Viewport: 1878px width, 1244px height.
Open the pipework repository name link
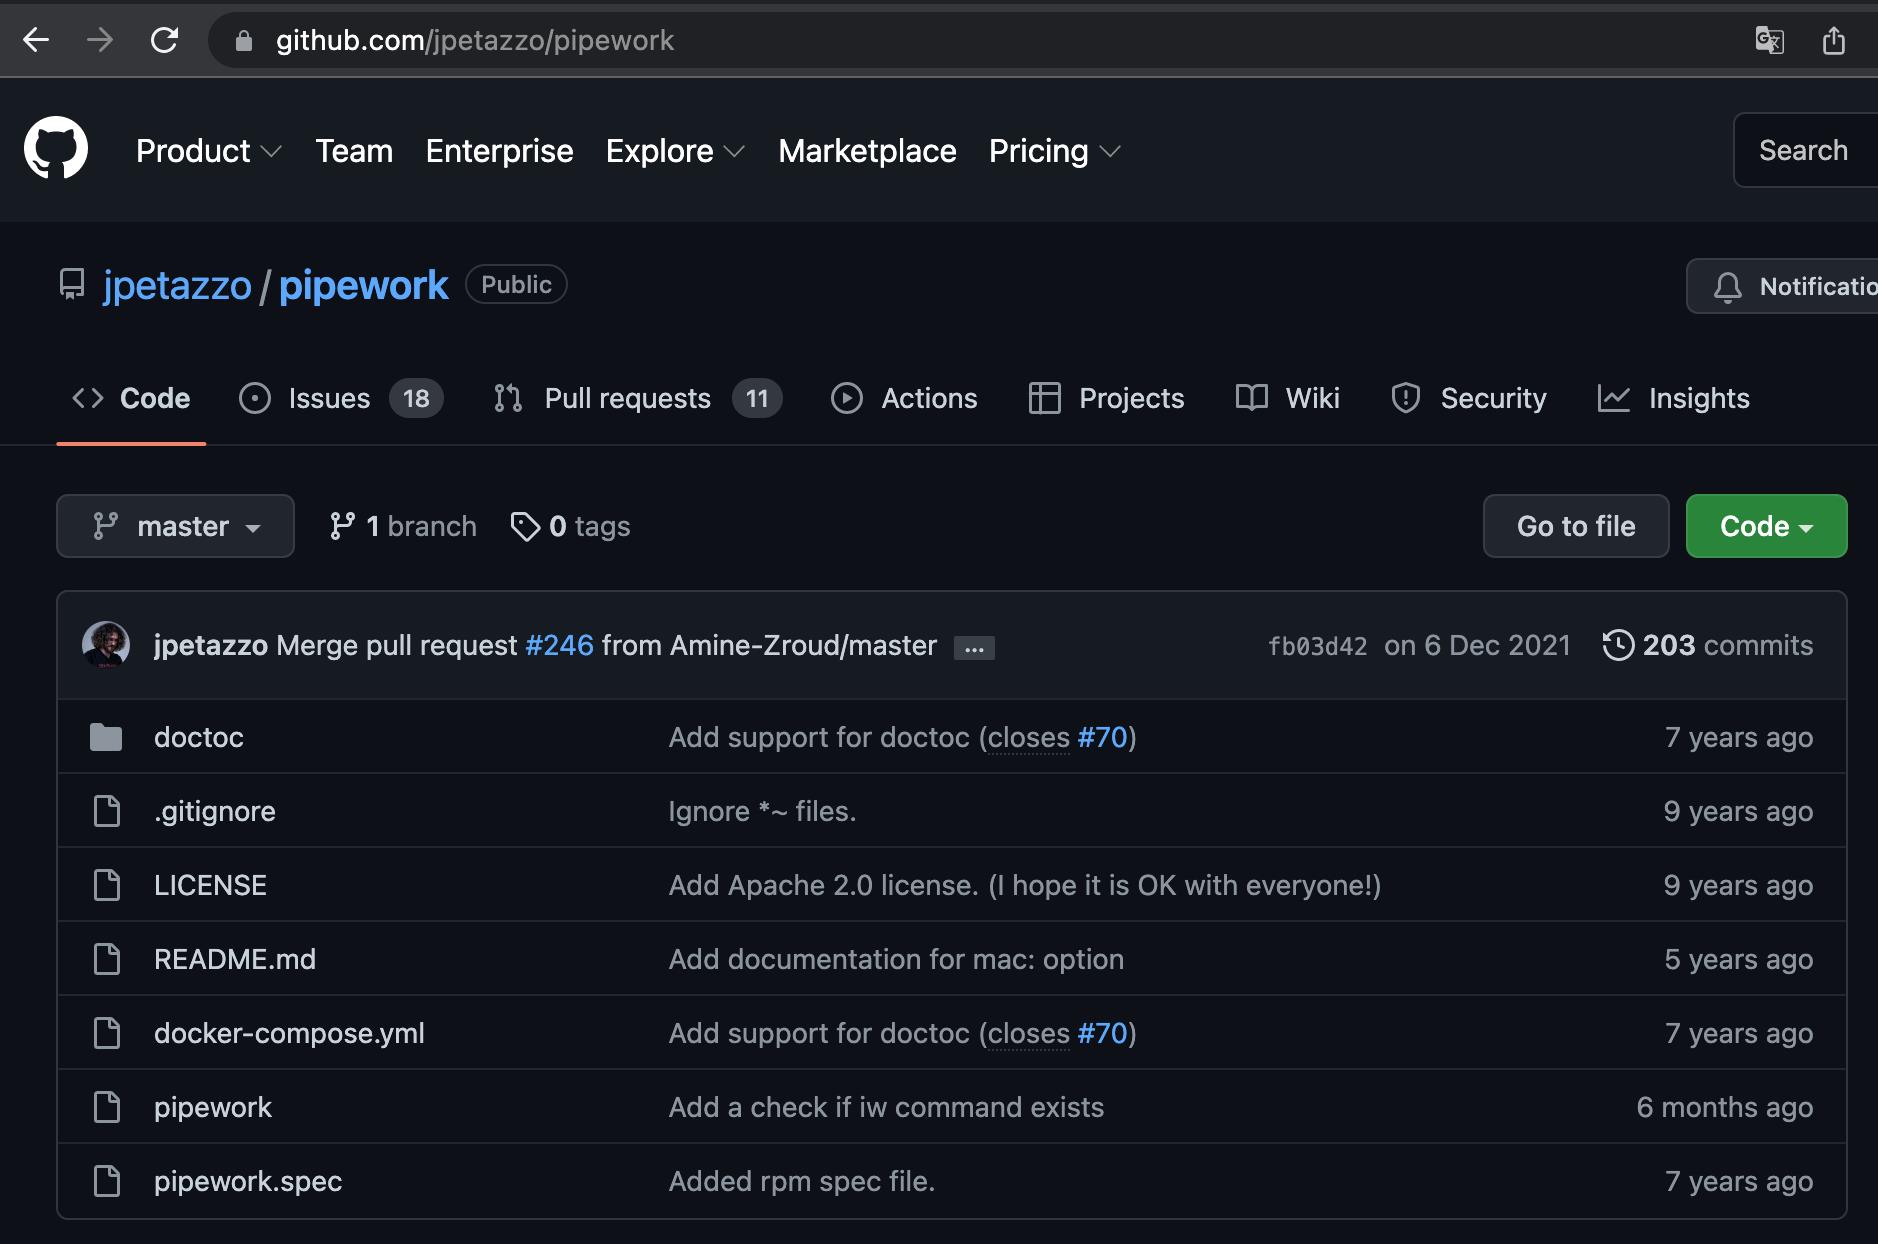coord(363,285)
